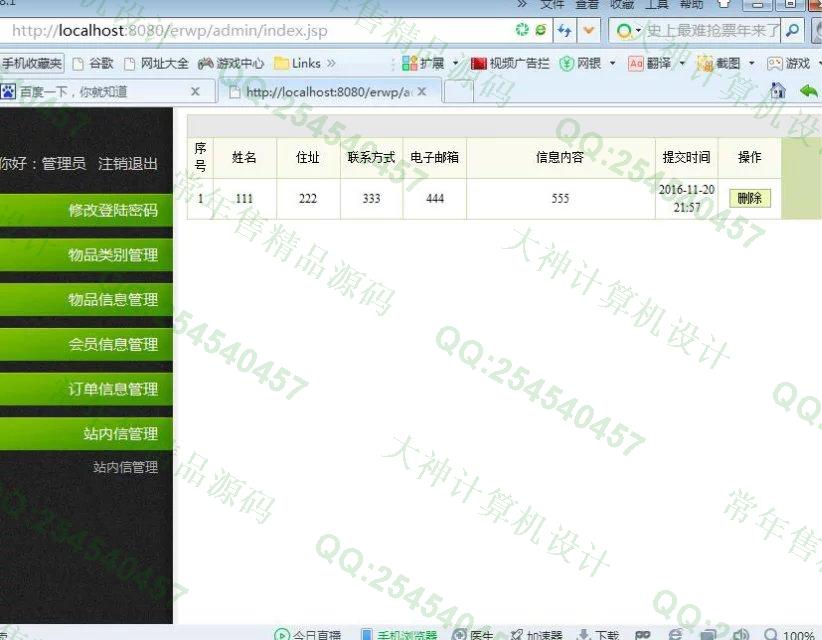Click the 信息内容 column header

pyautogui.click(x=560, y=157)
